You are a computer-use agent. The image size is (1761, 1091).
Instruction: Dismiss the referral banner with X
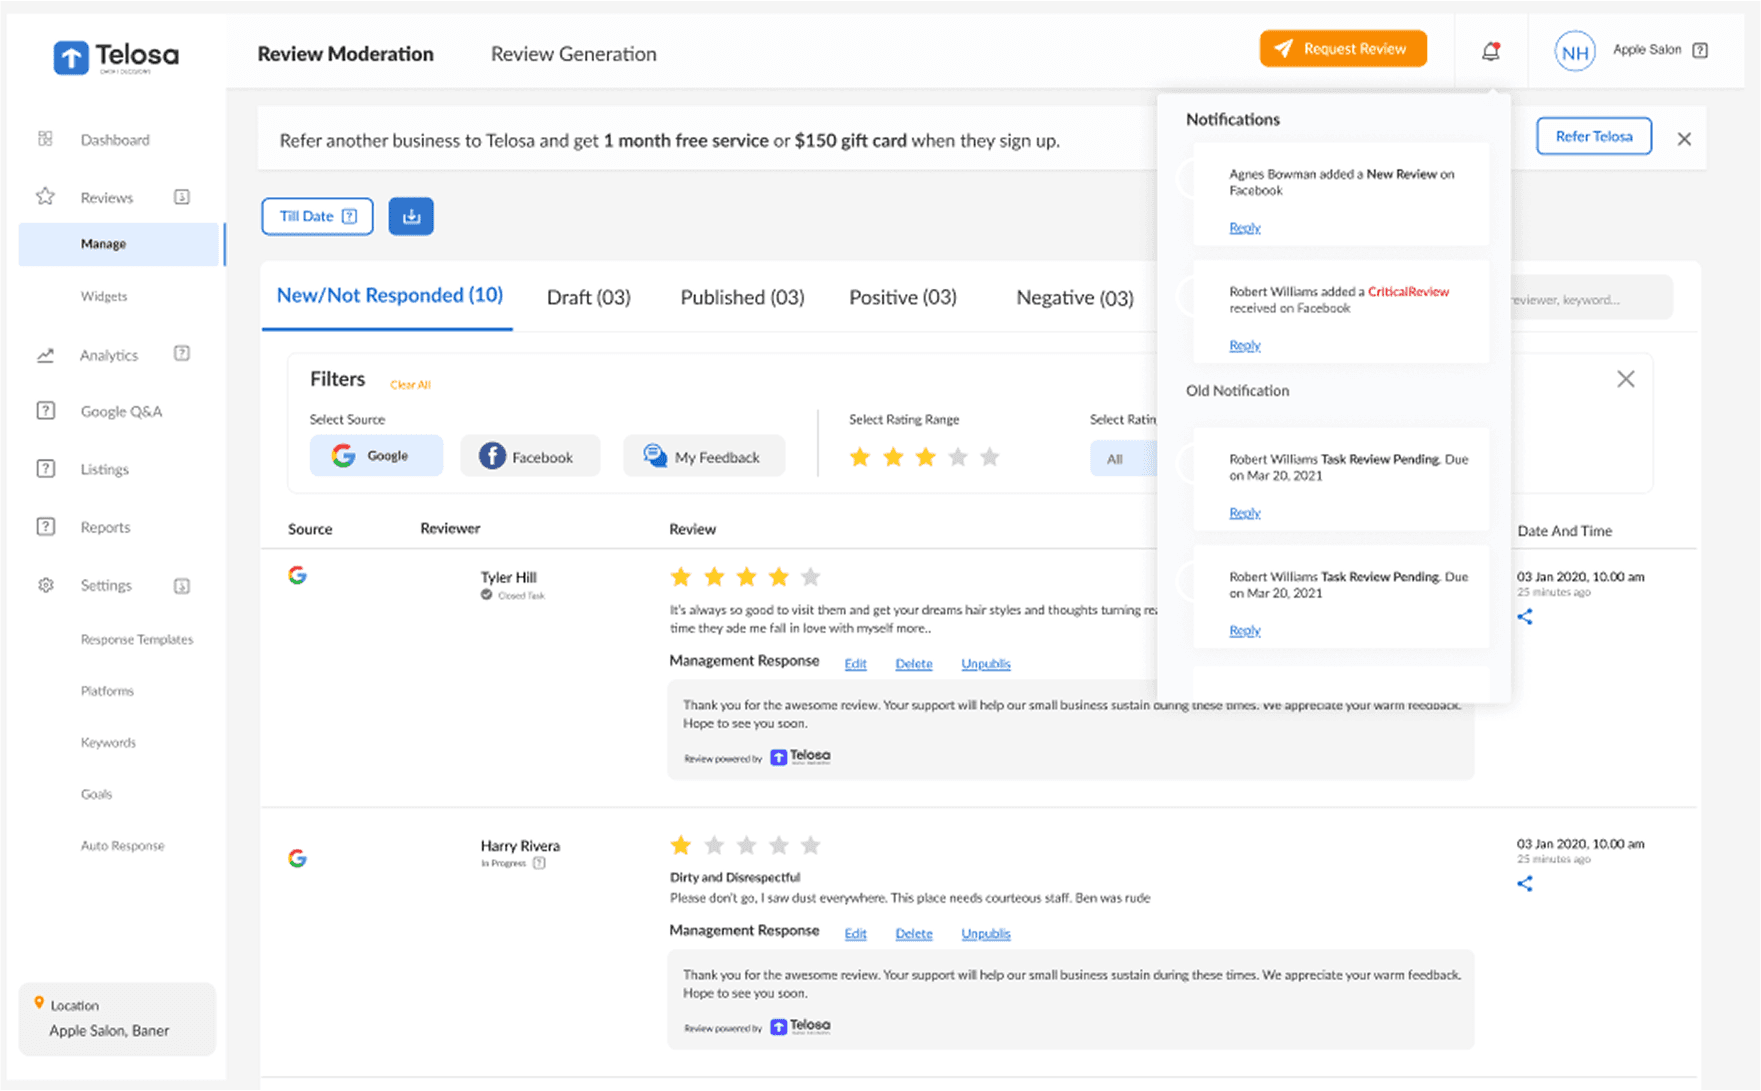(1684, 139)
